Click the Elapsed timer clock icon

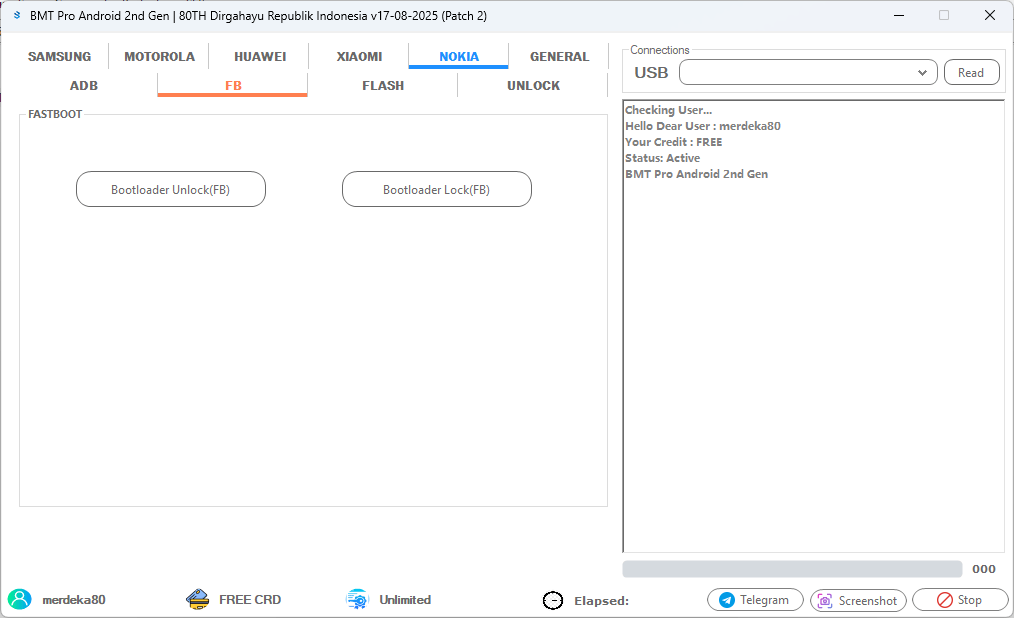click(x=553, y=600)
